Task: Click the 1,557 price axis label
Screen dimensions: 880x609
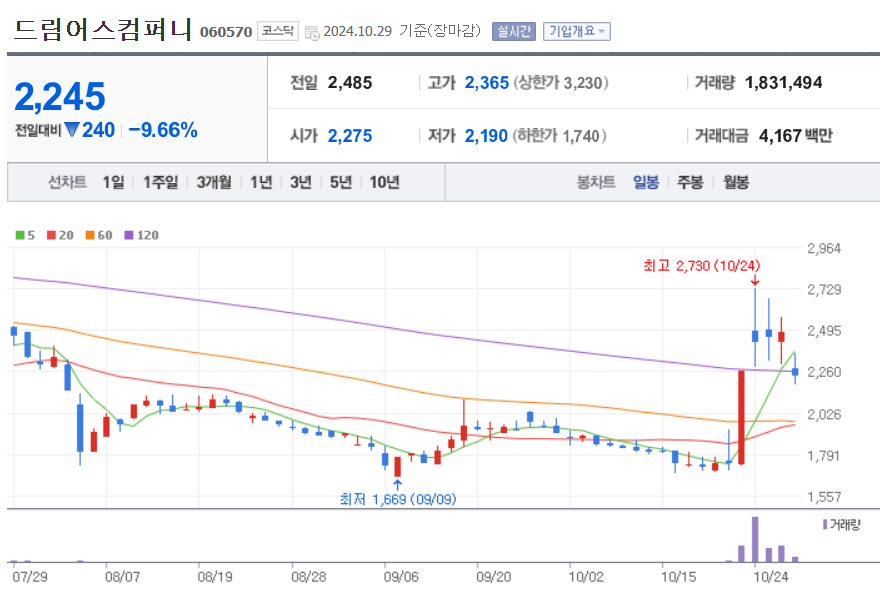Action: pyautogui.click(x=824, y=497)
